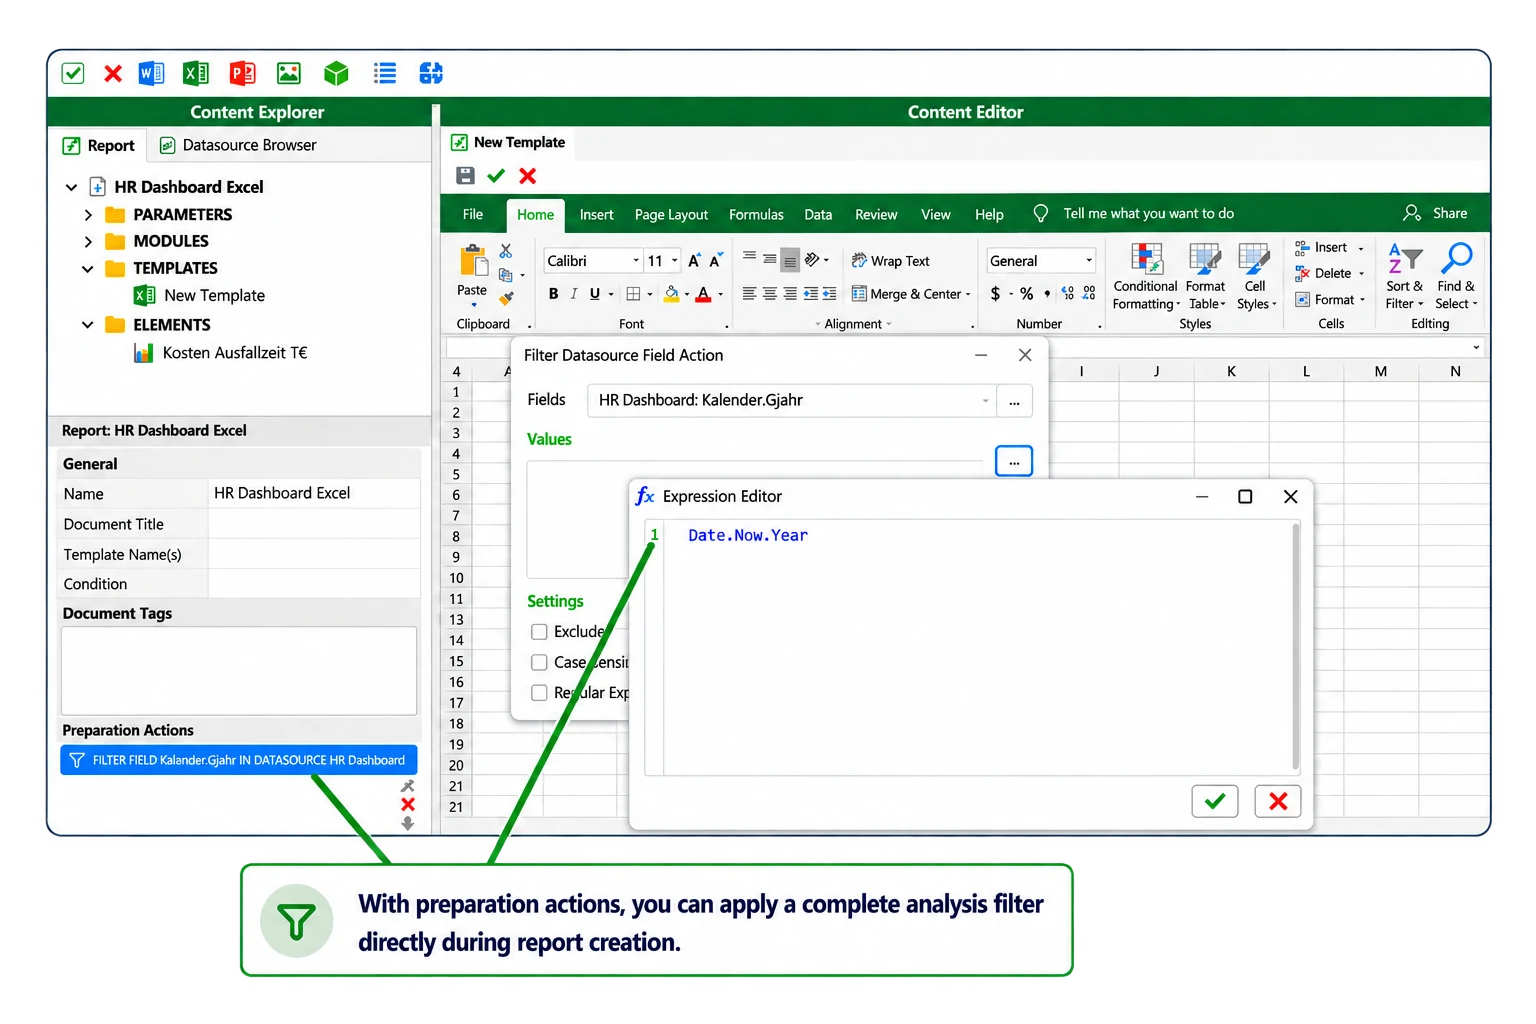Click the Word document icon in top toolbar
1536x1024 pixels.
coord(151,73)
